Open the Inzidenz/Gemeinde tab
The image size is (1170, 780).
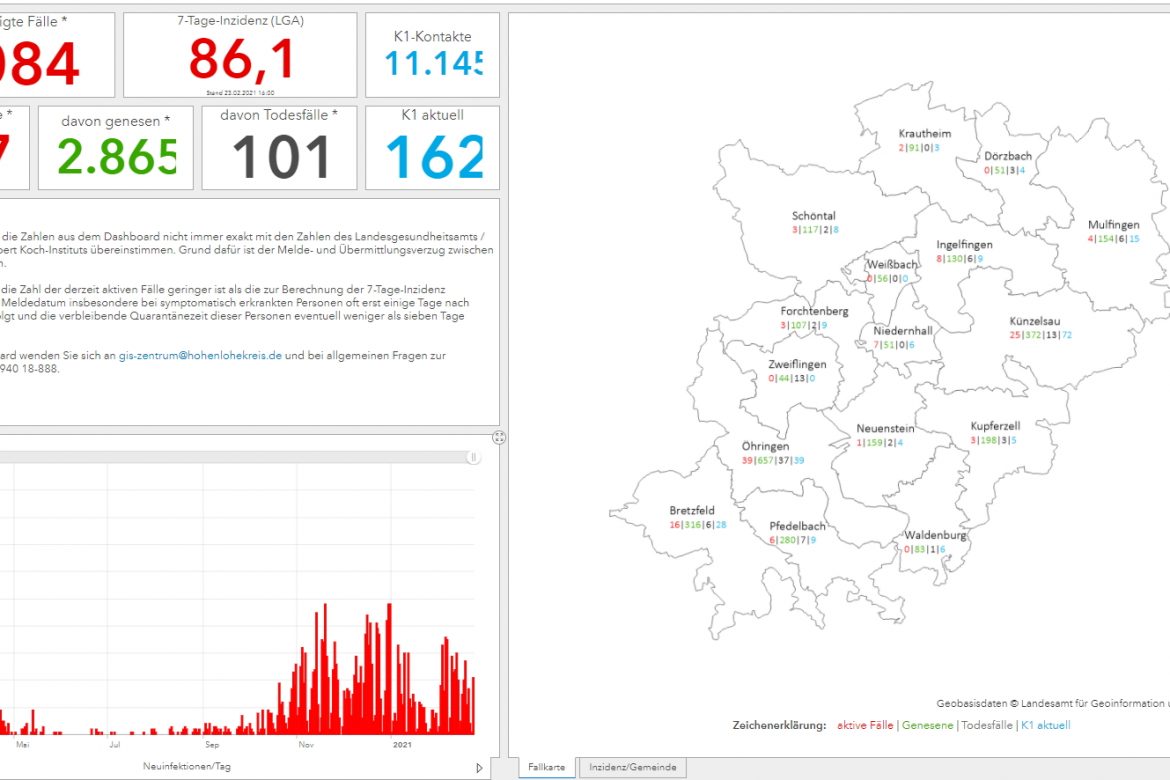tap(632, 767)
